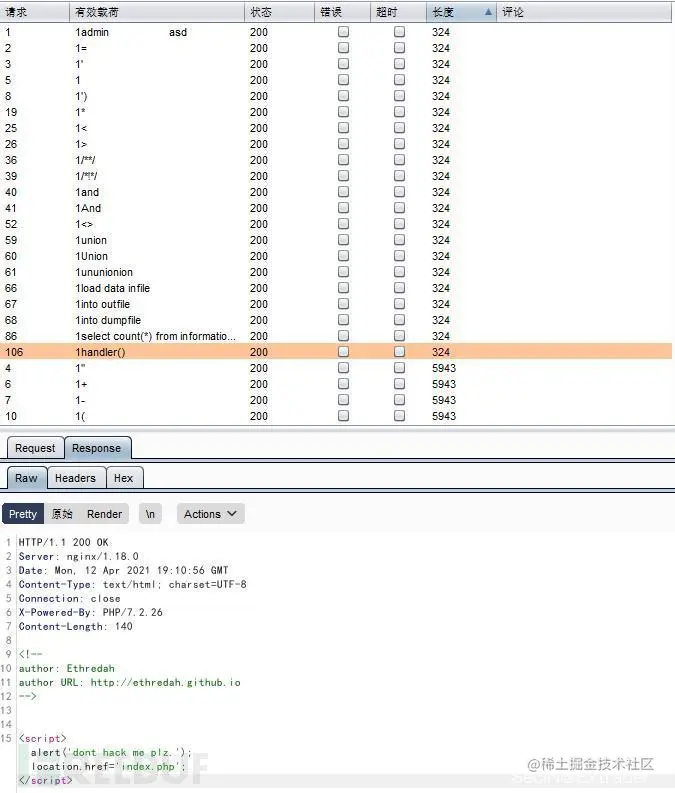Toggle 超时 checkbox in the 1load data infile row
This screenshot has width=675, height=793.
[x=399, y=288]
